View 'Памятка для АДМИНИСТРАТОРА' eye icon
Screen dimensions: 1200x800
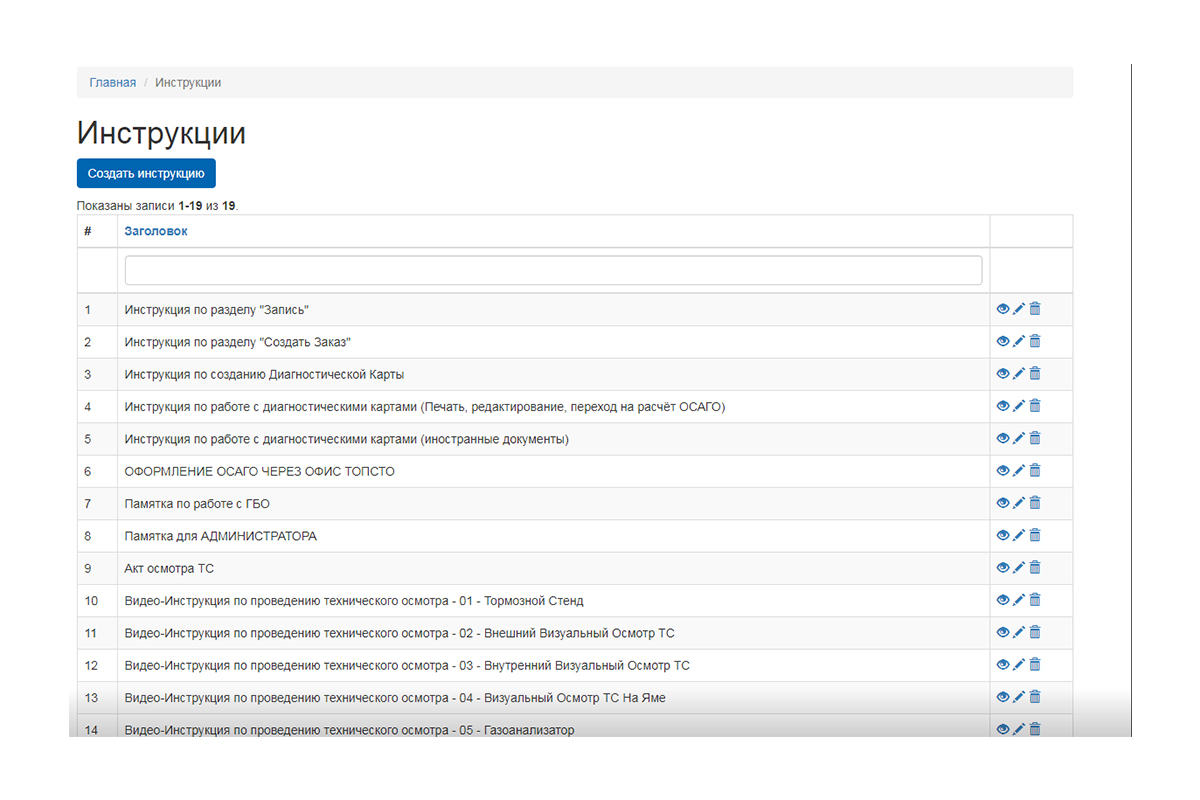[x=1003, y=535]
